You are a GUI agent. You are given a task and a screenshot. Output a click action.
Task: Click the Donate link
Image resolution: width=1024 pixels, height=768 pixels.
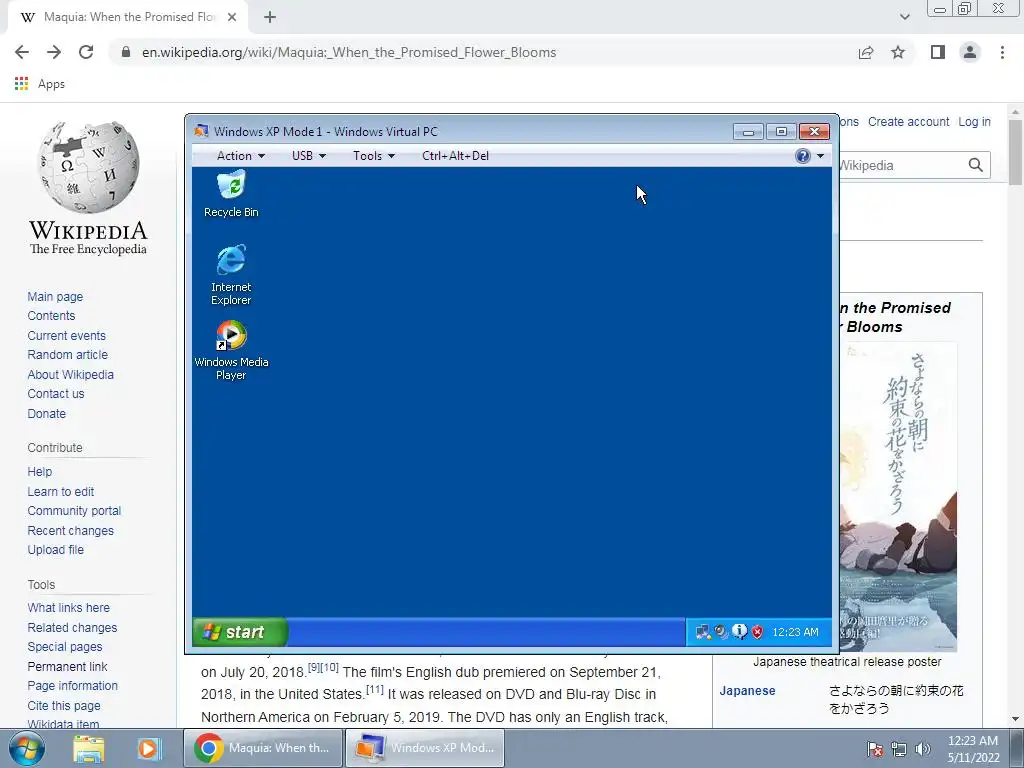[x=46, y=413]
